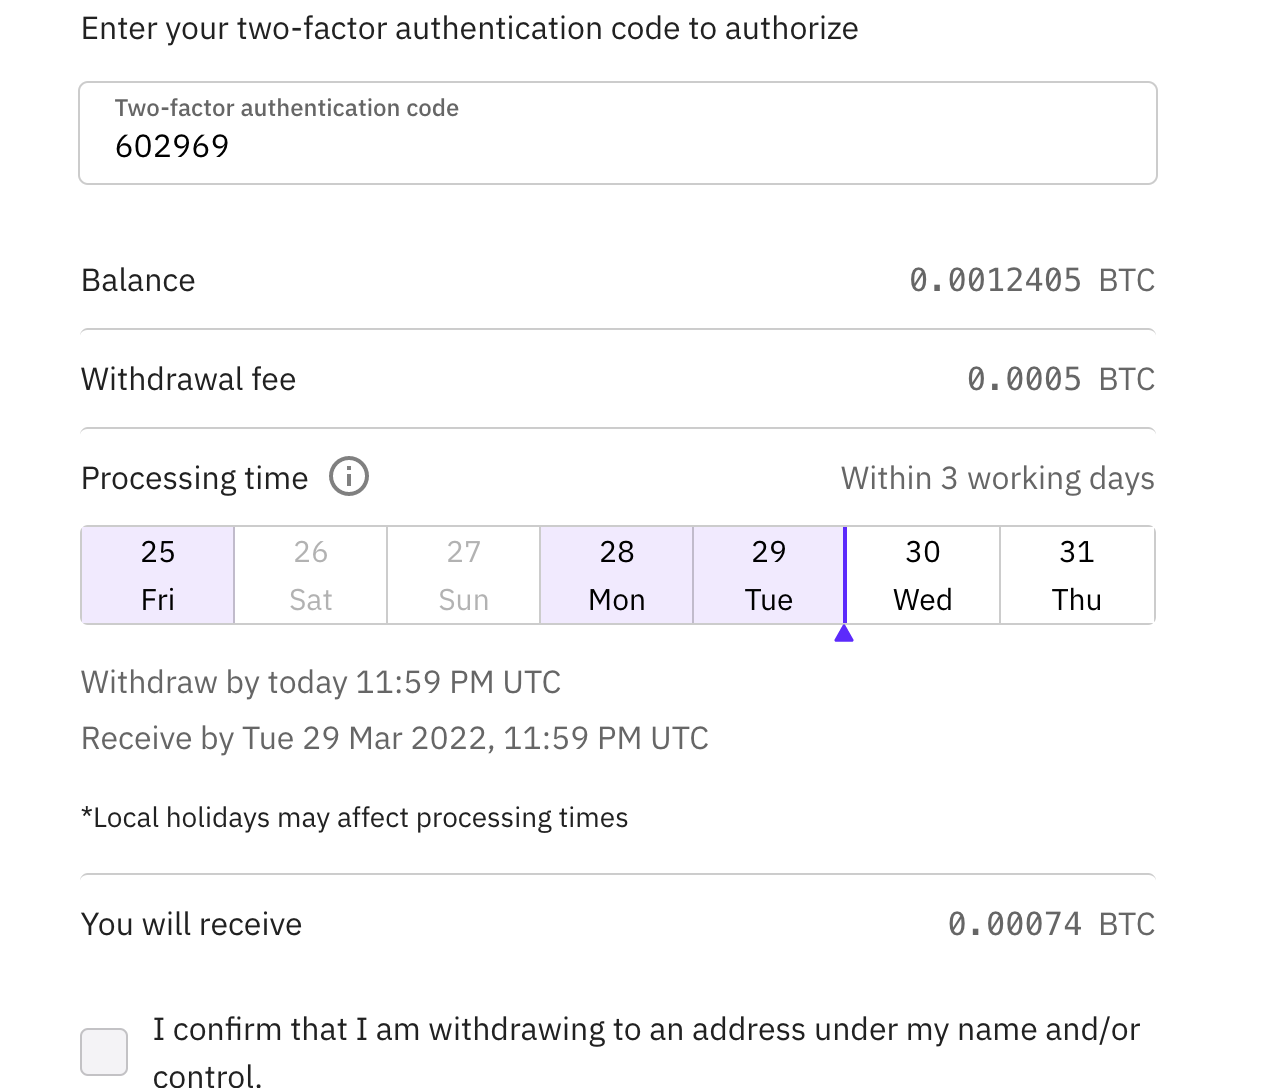Viewport: 1266px width, 1088px height.
Task: Select the 31 Thu calendar cell
Action: pos(1077,575)
